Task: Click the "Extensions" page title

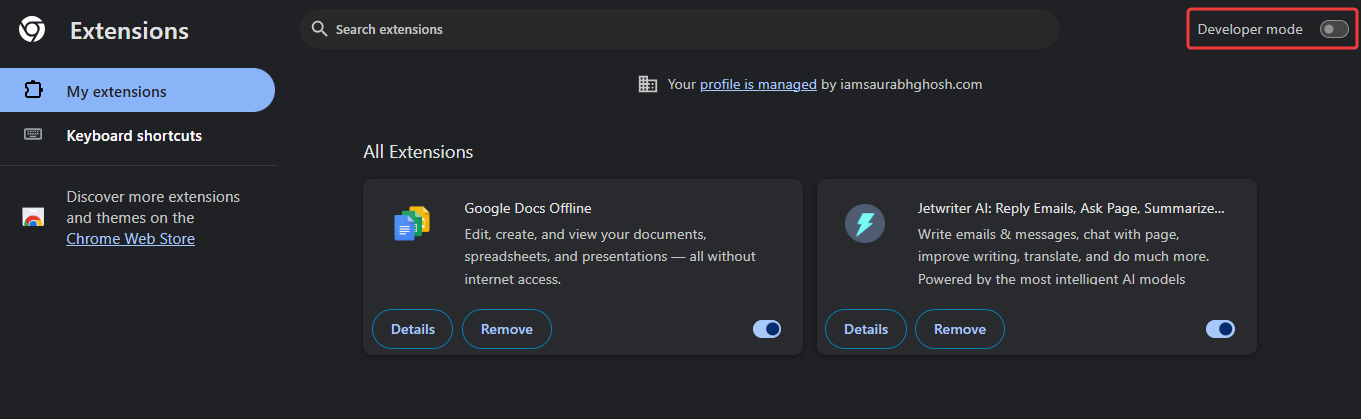Action: [x=129, y=31]
